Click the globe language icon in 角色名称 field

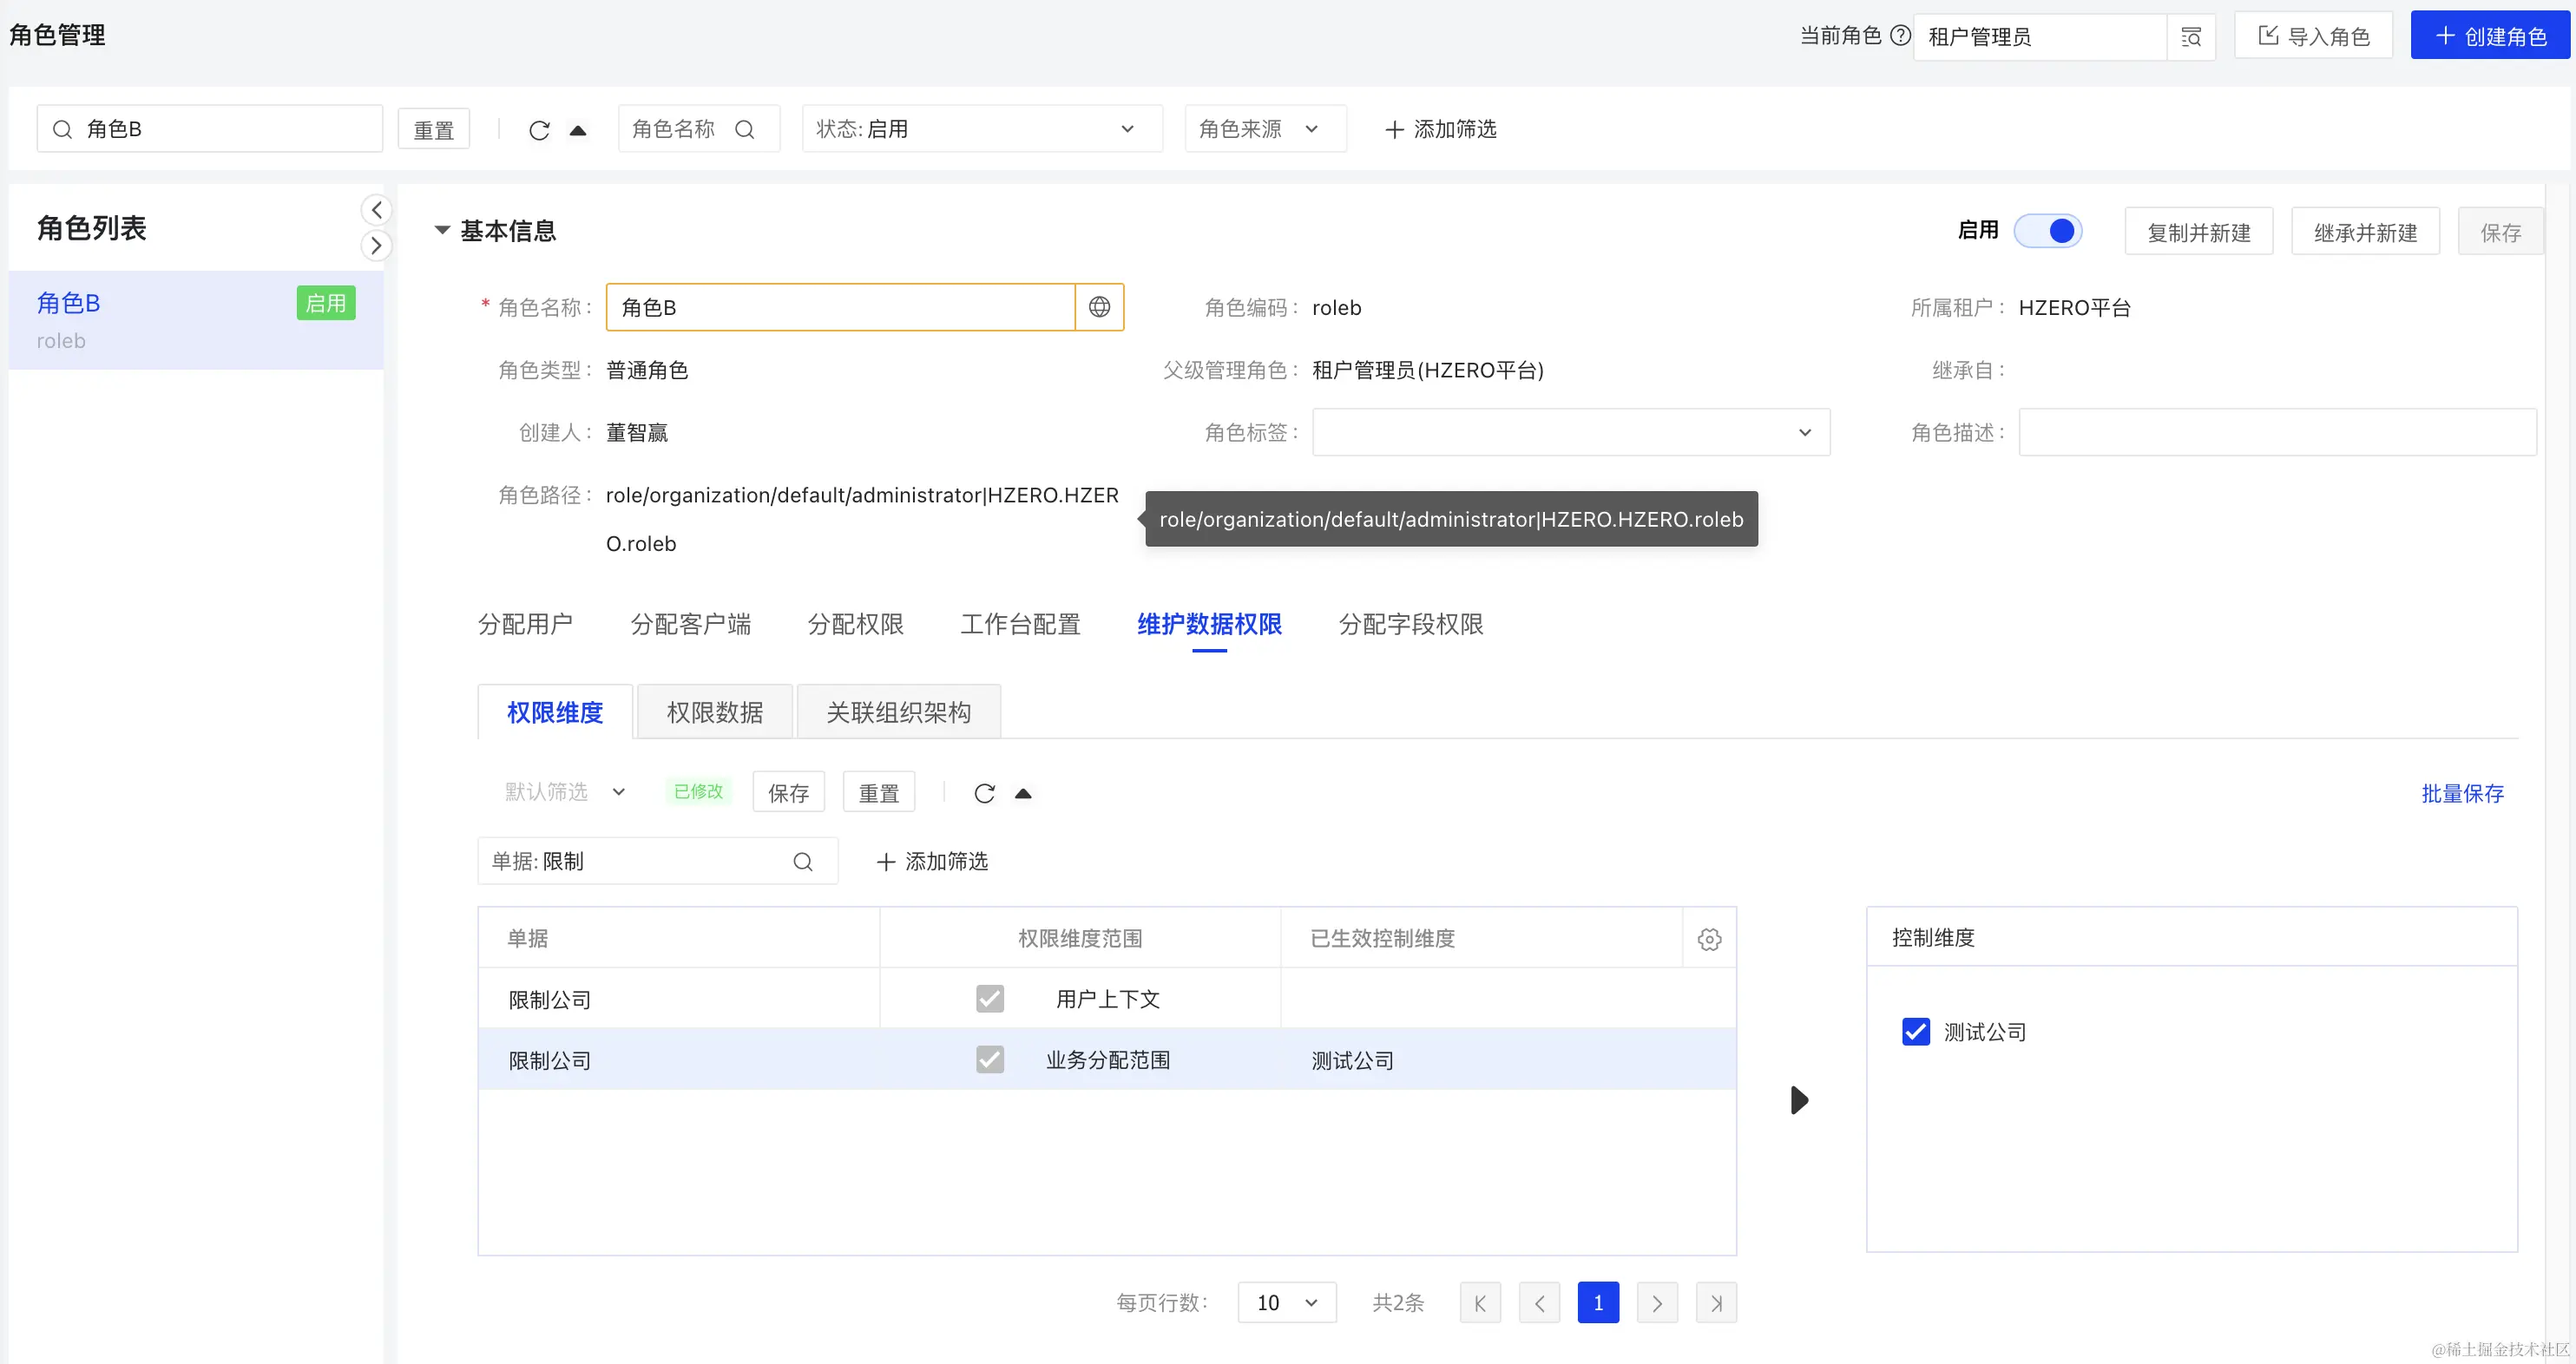[1099, 307]
